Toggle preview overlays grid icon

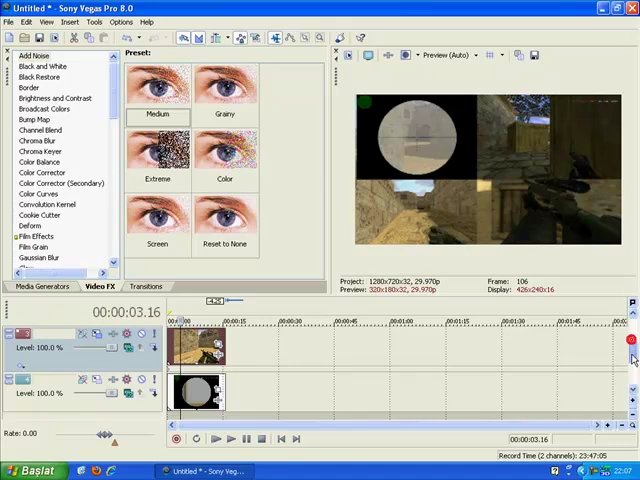(x=490, y=55)
